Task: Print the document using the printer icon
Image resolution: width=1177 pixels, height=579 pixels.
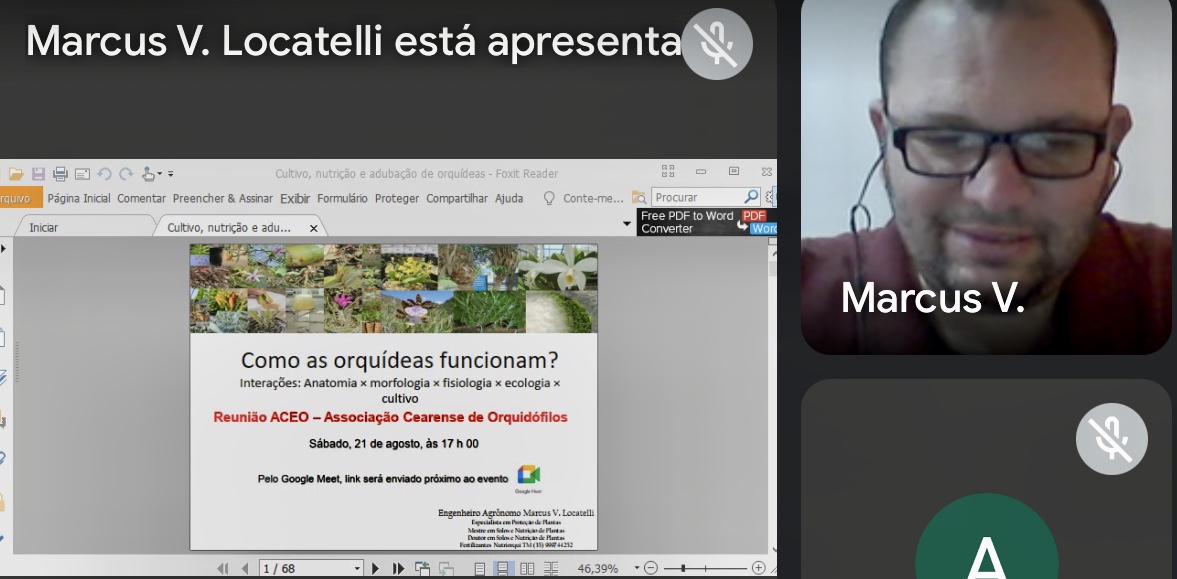Action: point(61,173)
